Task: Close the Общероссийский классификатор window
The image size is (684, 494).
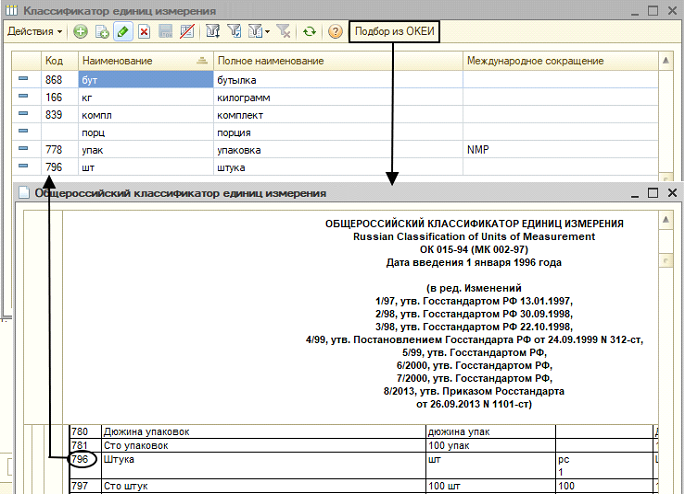Action: pos(673,192)
